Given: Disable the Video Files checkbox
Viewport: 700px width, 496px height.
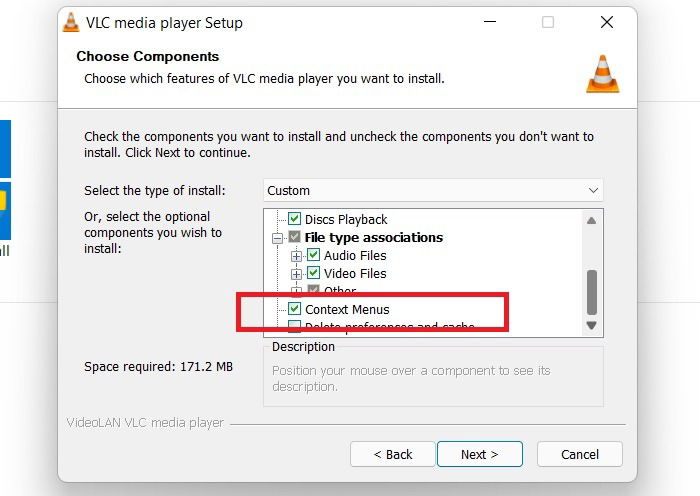Looking at the screenshot, I should 313,273.
